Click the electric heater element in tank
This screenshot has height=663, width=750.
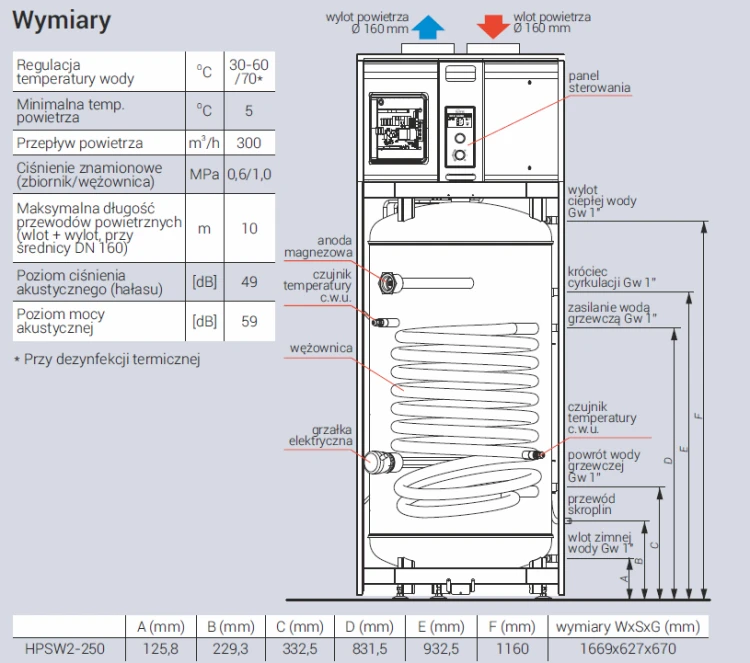384,462
